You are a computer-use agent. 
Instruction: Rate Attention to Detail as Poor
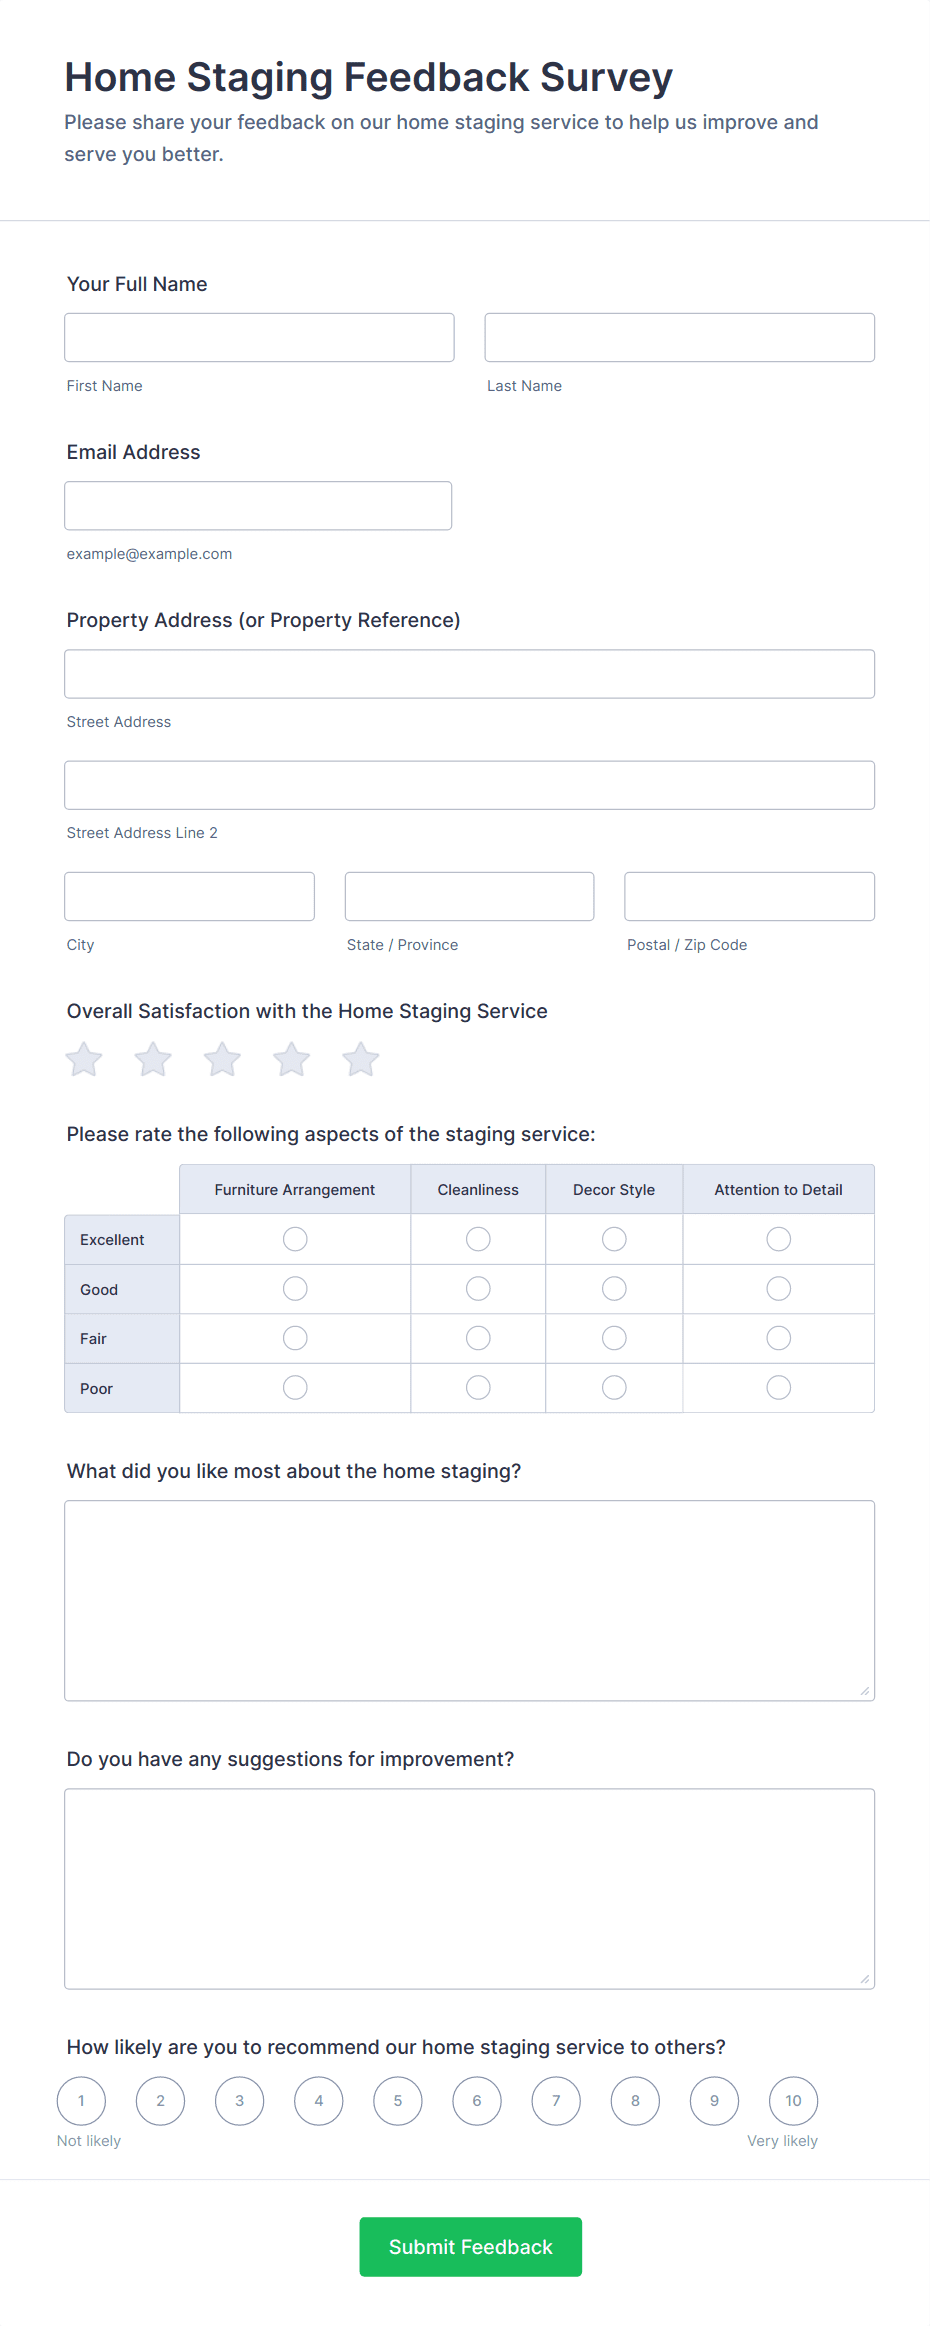coord(778,1388)
